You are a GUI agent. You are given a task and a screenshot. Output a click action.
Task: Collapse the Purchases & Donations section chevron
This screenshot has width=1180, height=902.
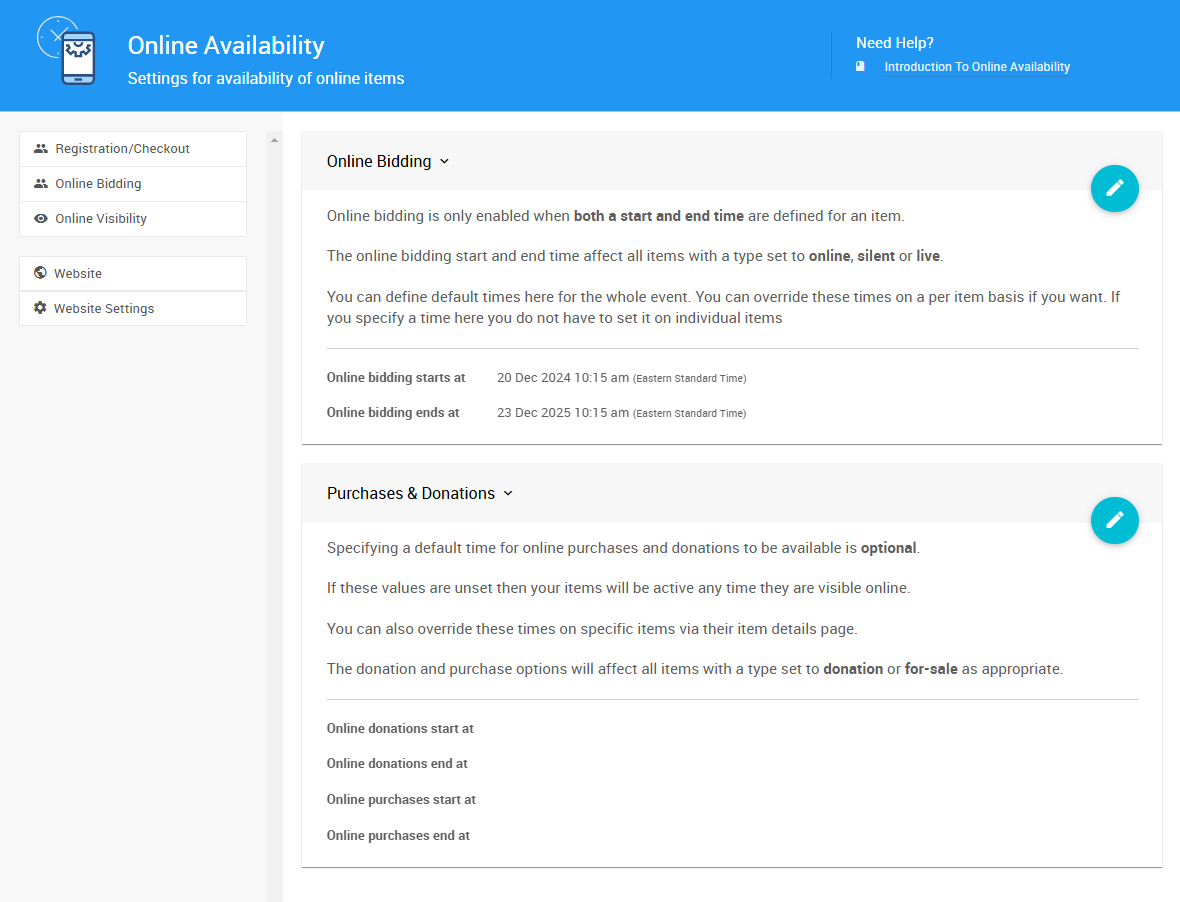coord(508,493)
